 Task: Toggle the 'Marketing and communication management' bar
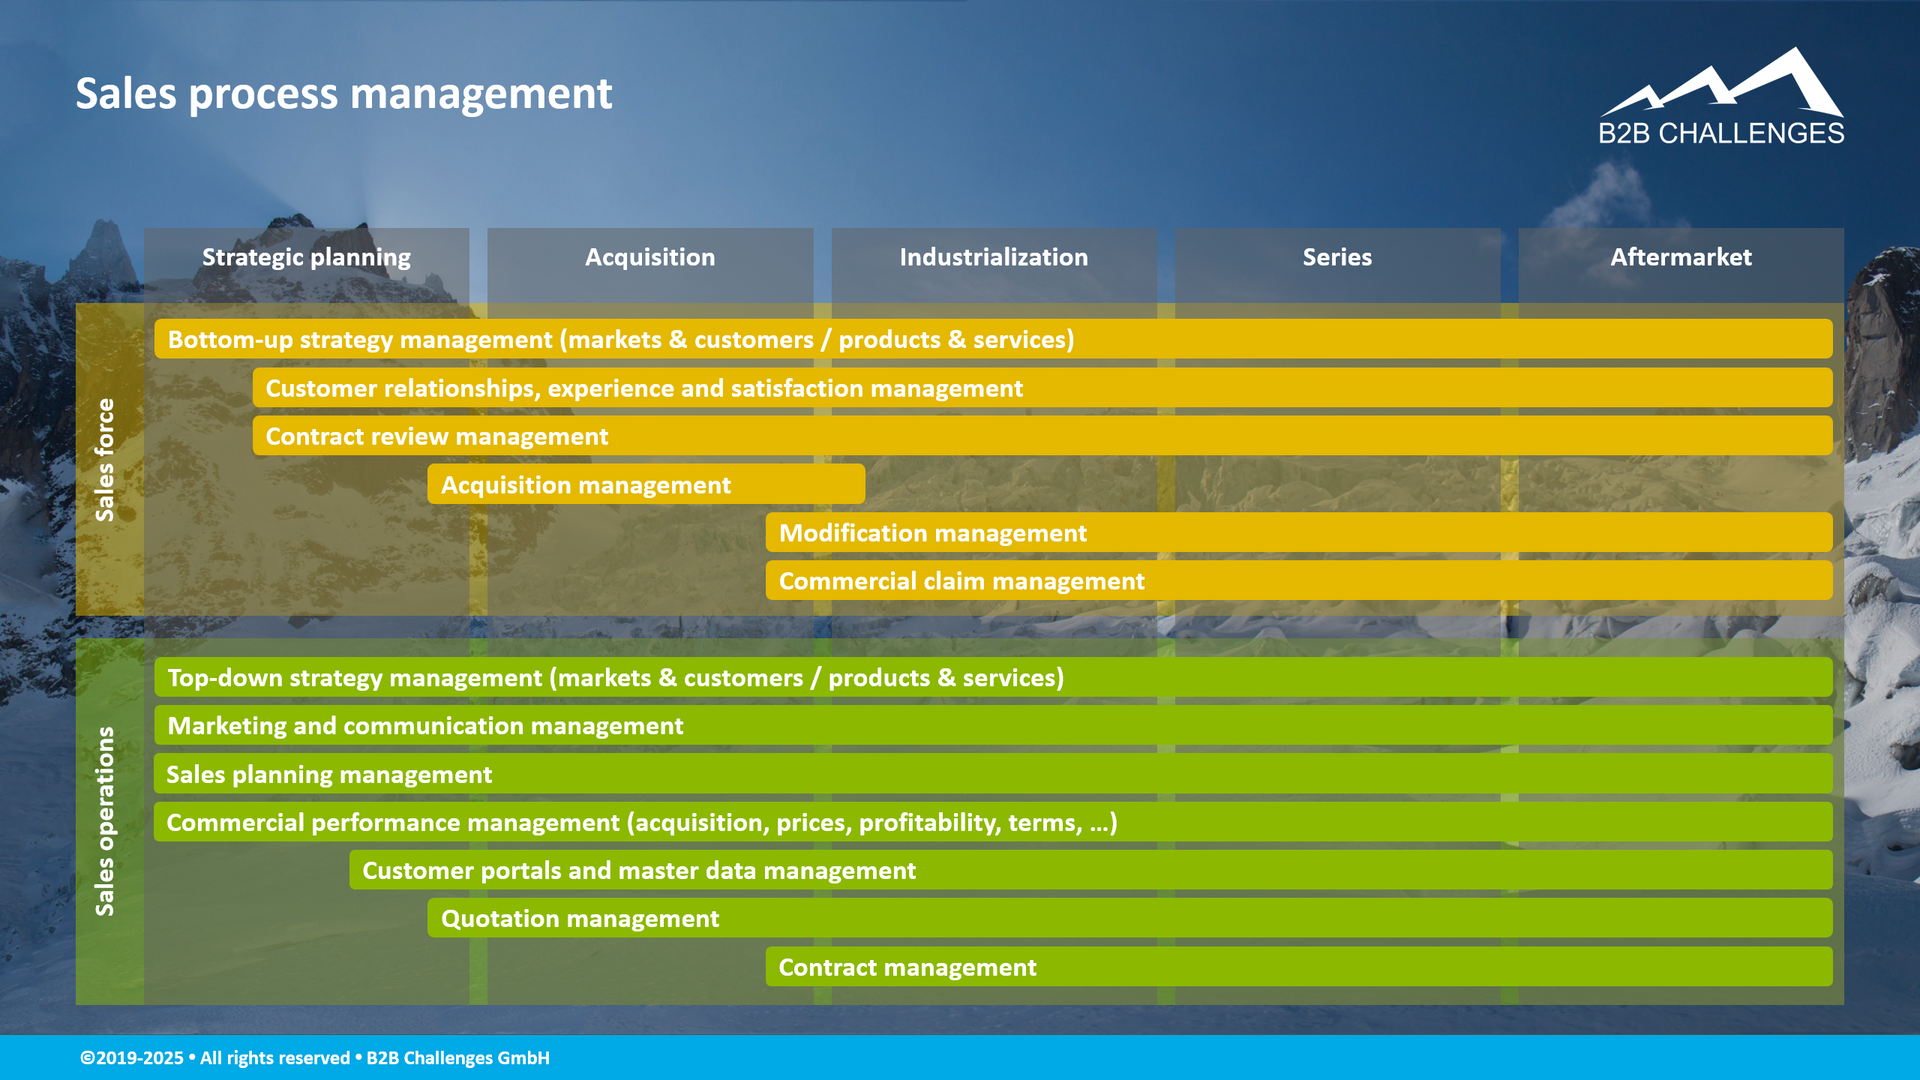pyautogui.click(x=425, y=726)
